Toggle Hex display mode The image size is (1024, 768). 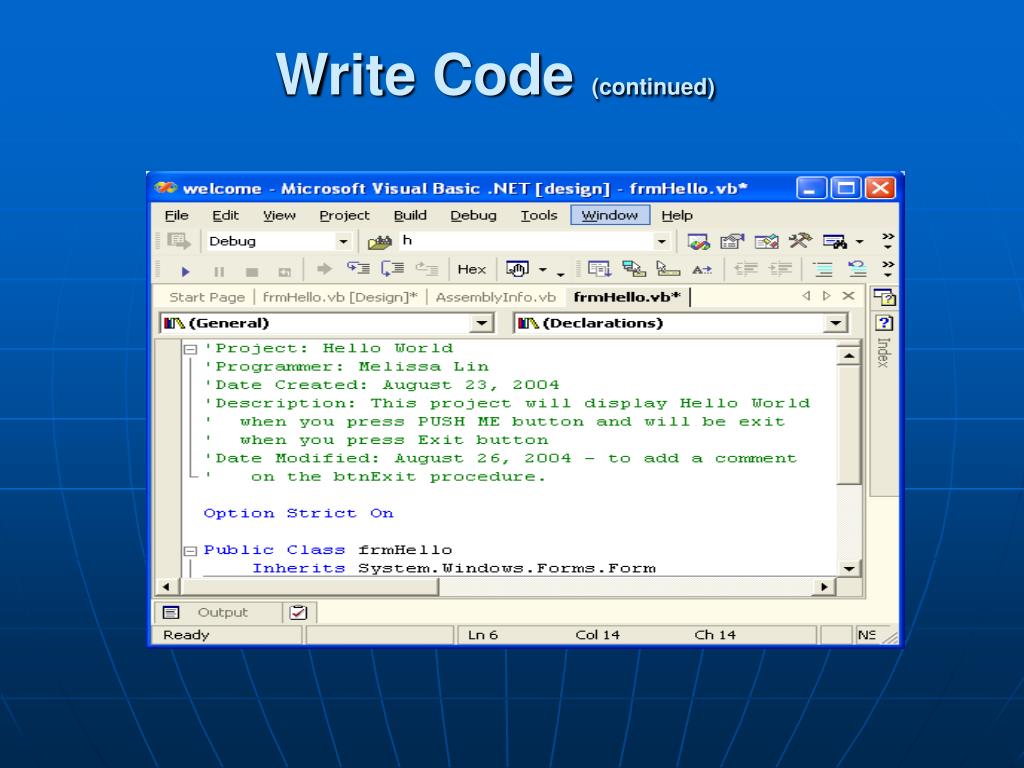[472, 269]
